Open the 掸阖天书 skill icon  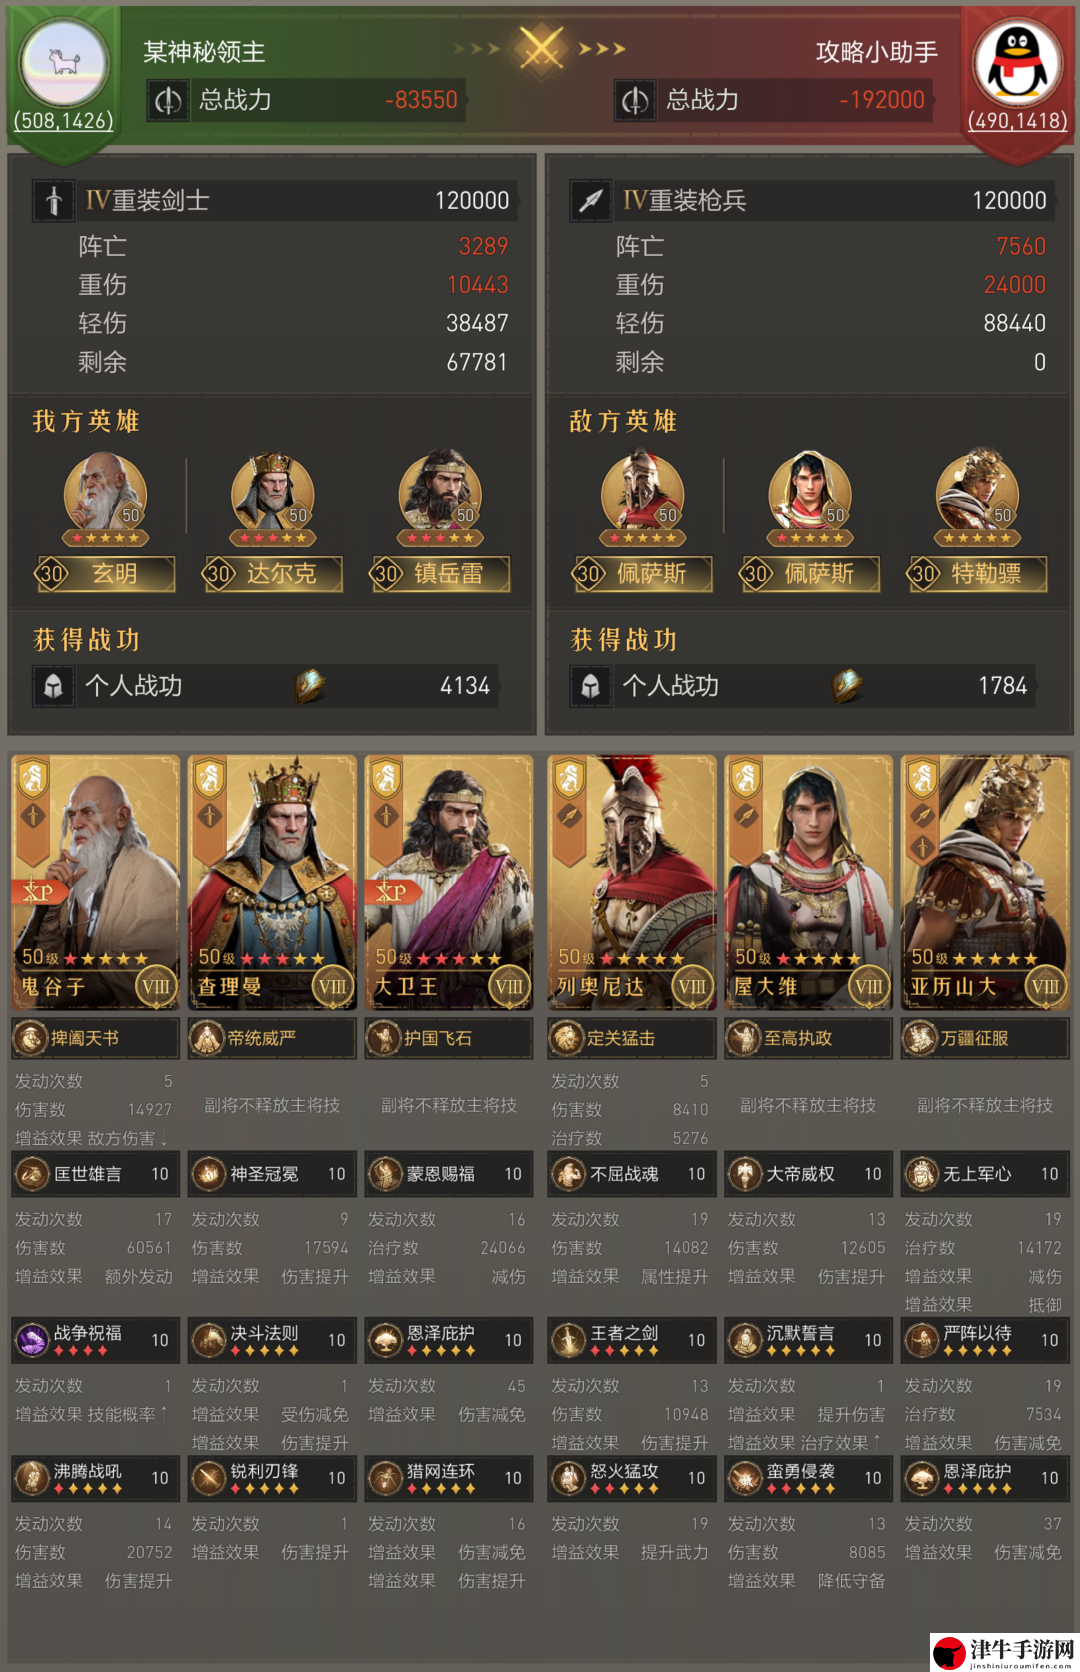31,1038
